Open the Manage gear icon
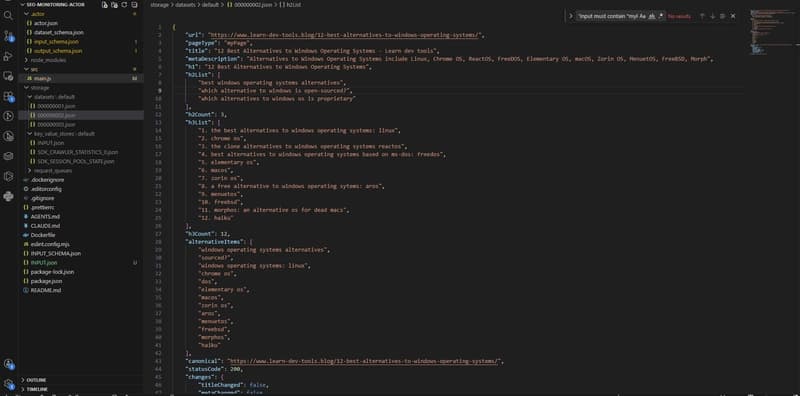 click(8, 384)
